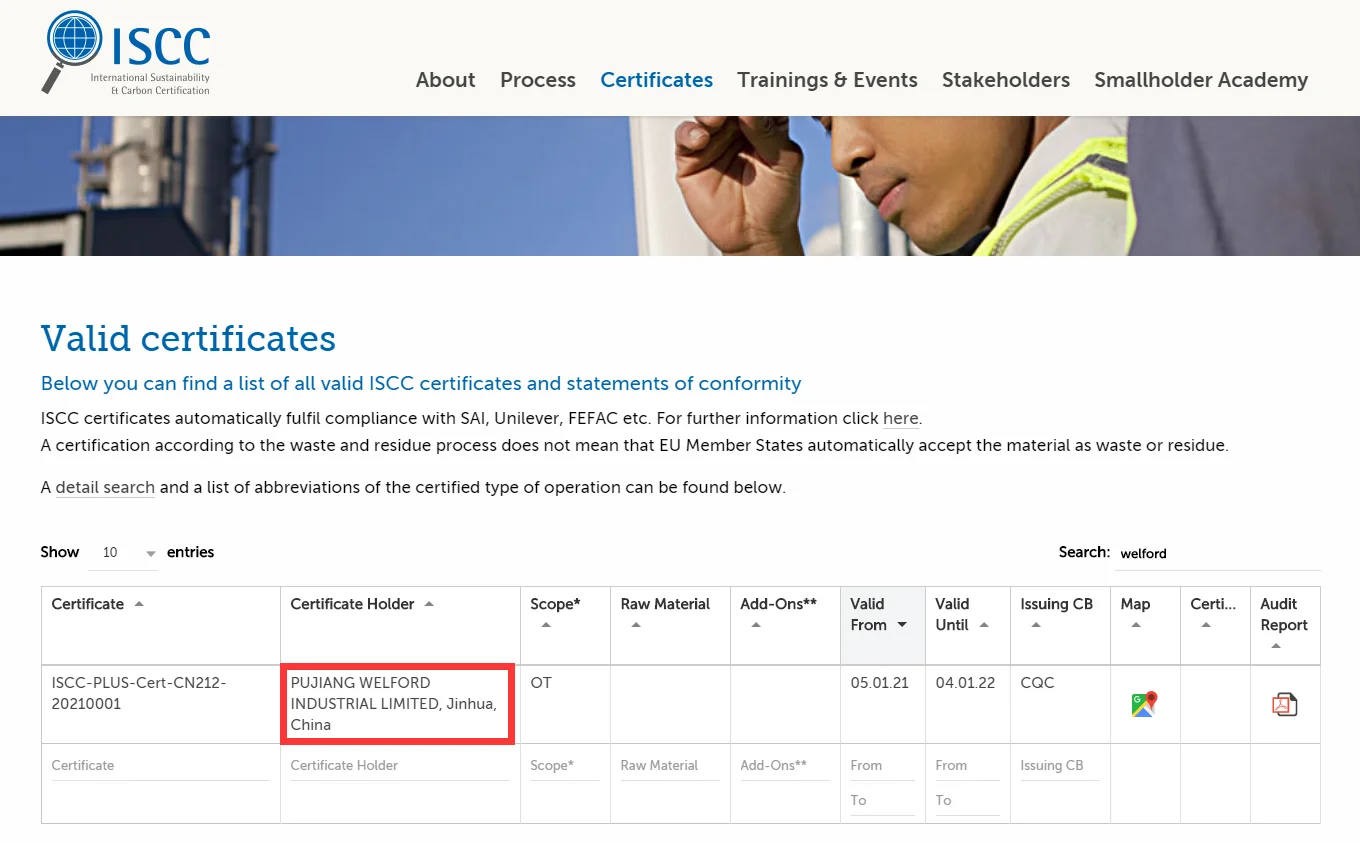Go to Smallholder Academy menu item

click(x=1200, y=80)
